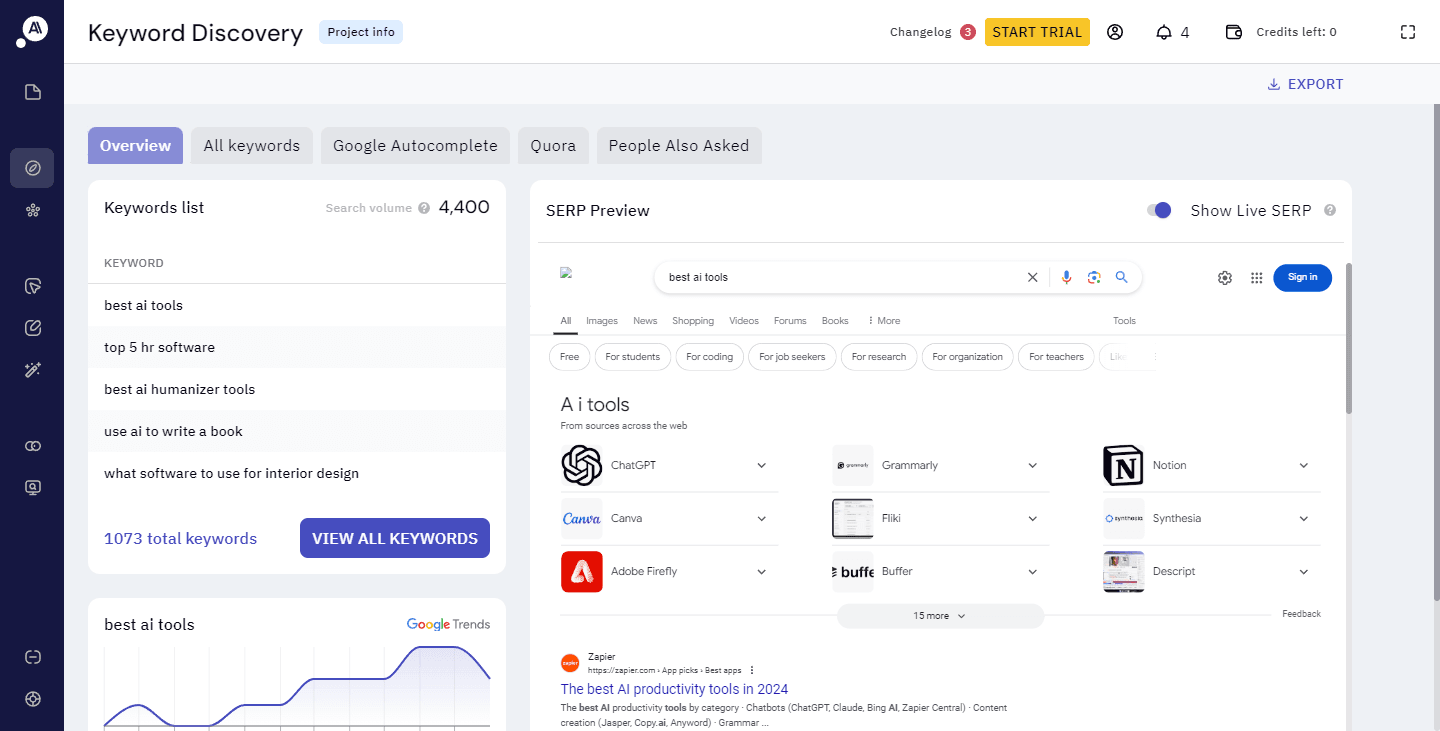This screenshot has height=731, width=1440.
Task: Open the Changelog link
Action: pyautogui.click(x=920, y=32)
